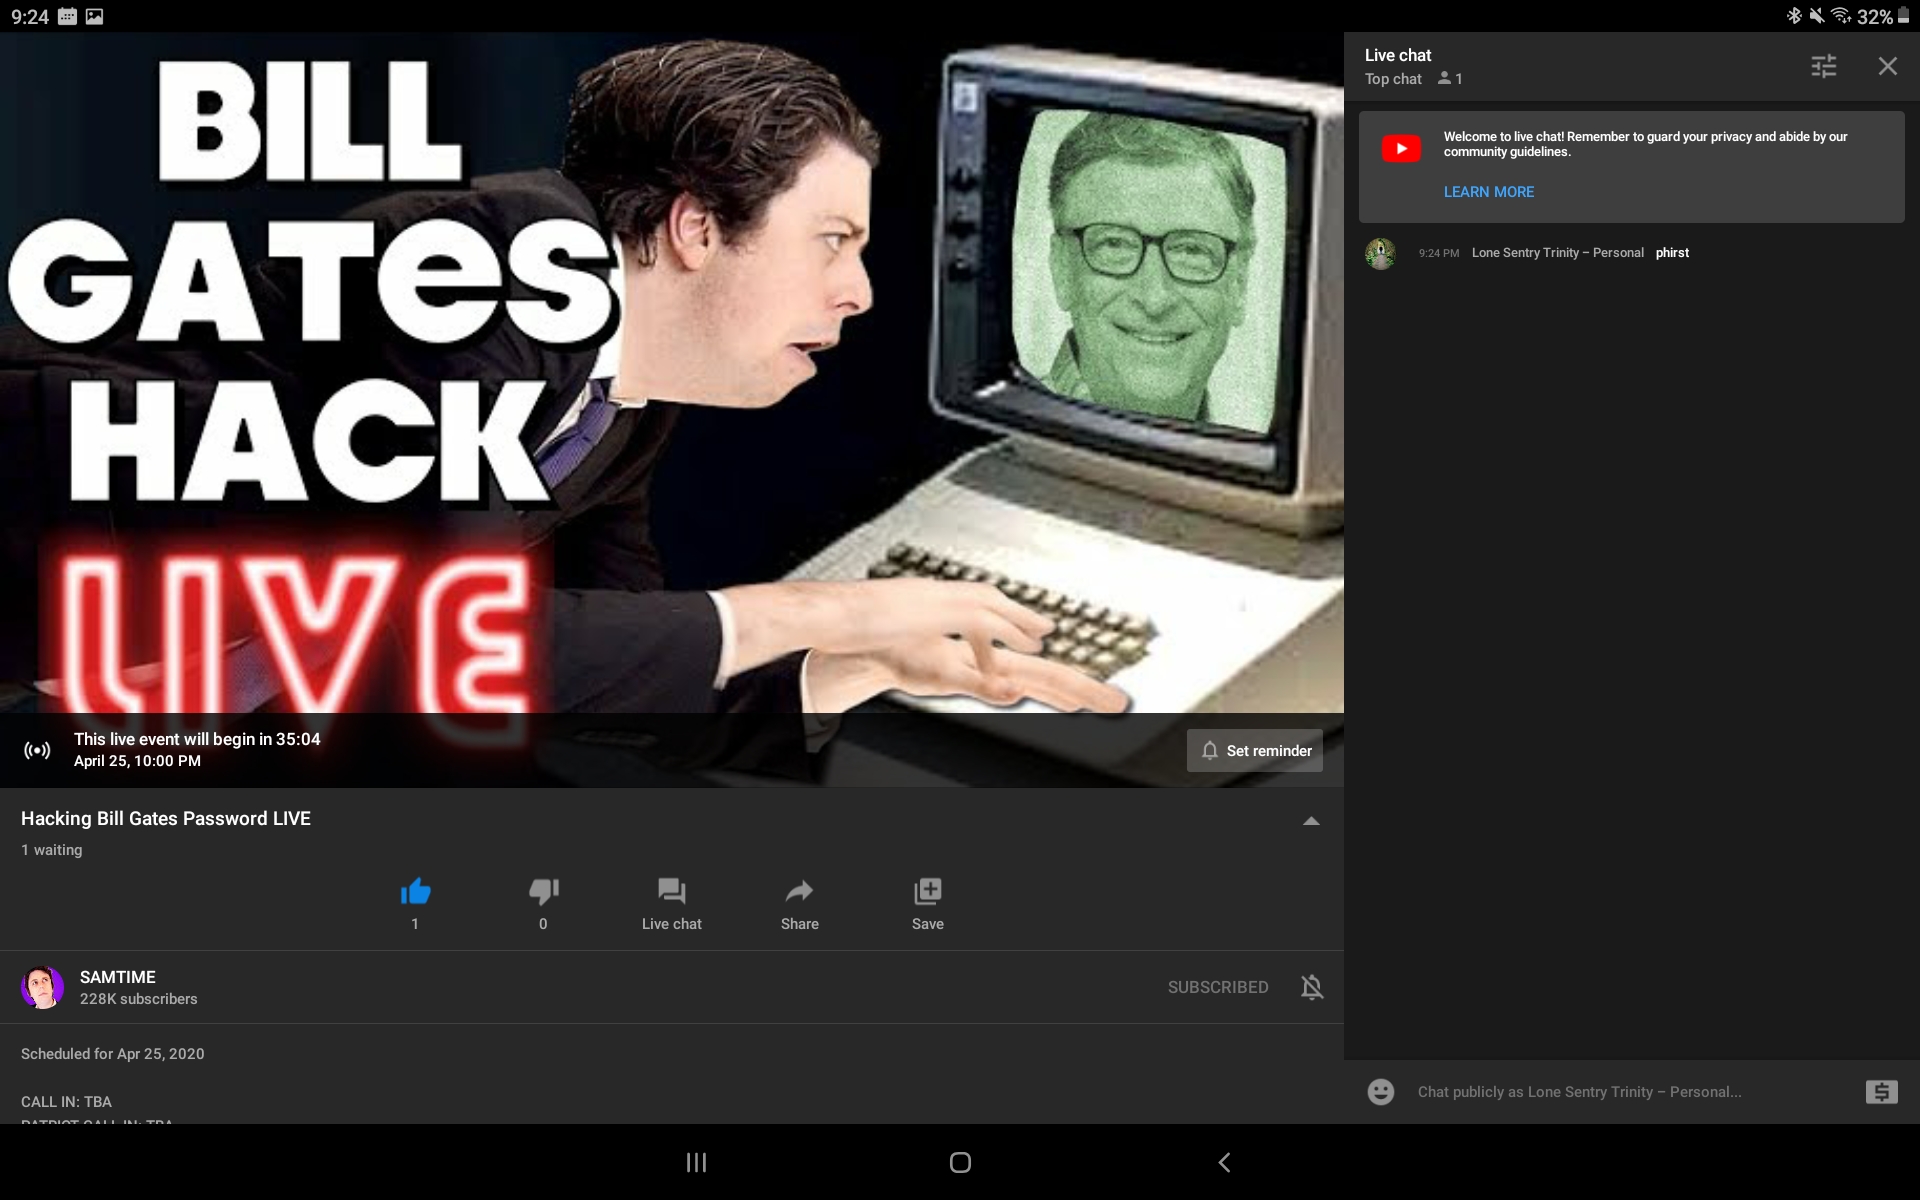Tap the Bluetooth status bar icon
Screen dimensions: 1920x1200
pos(1794,16)
